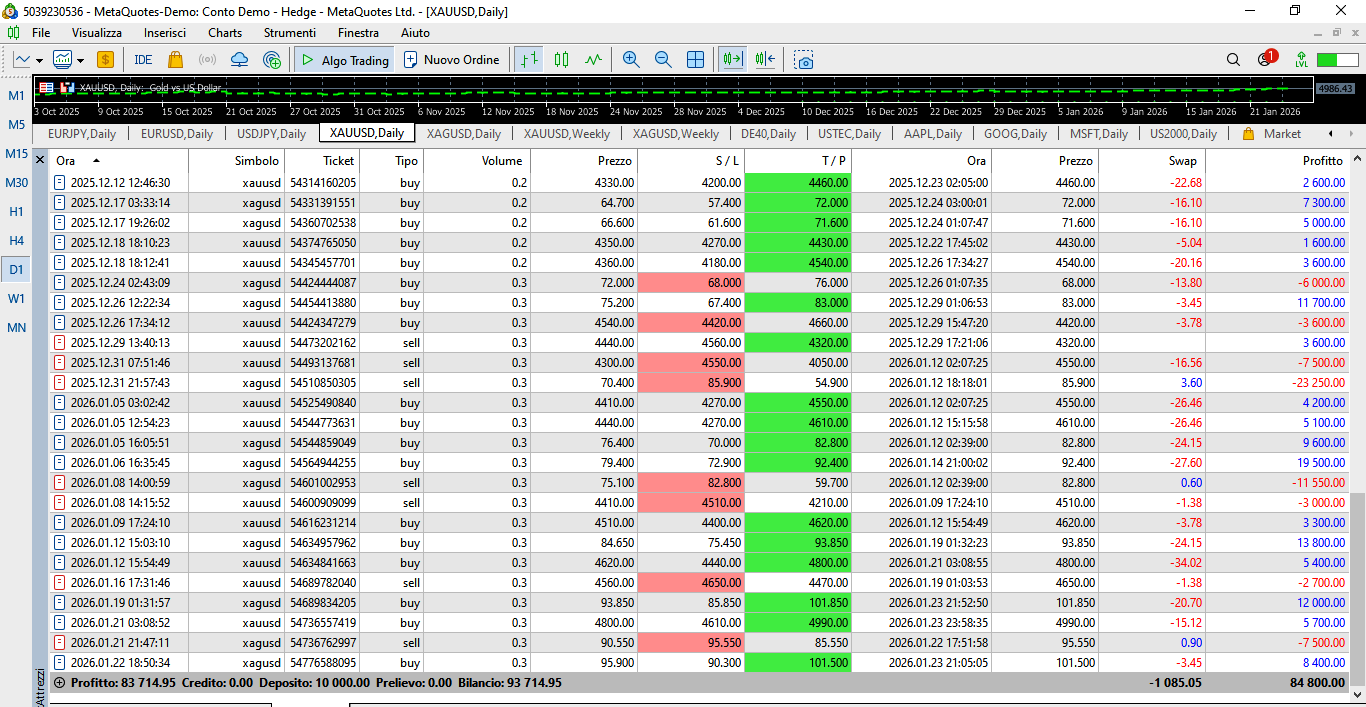Open the MetaEditor IDE

point(143,60)
